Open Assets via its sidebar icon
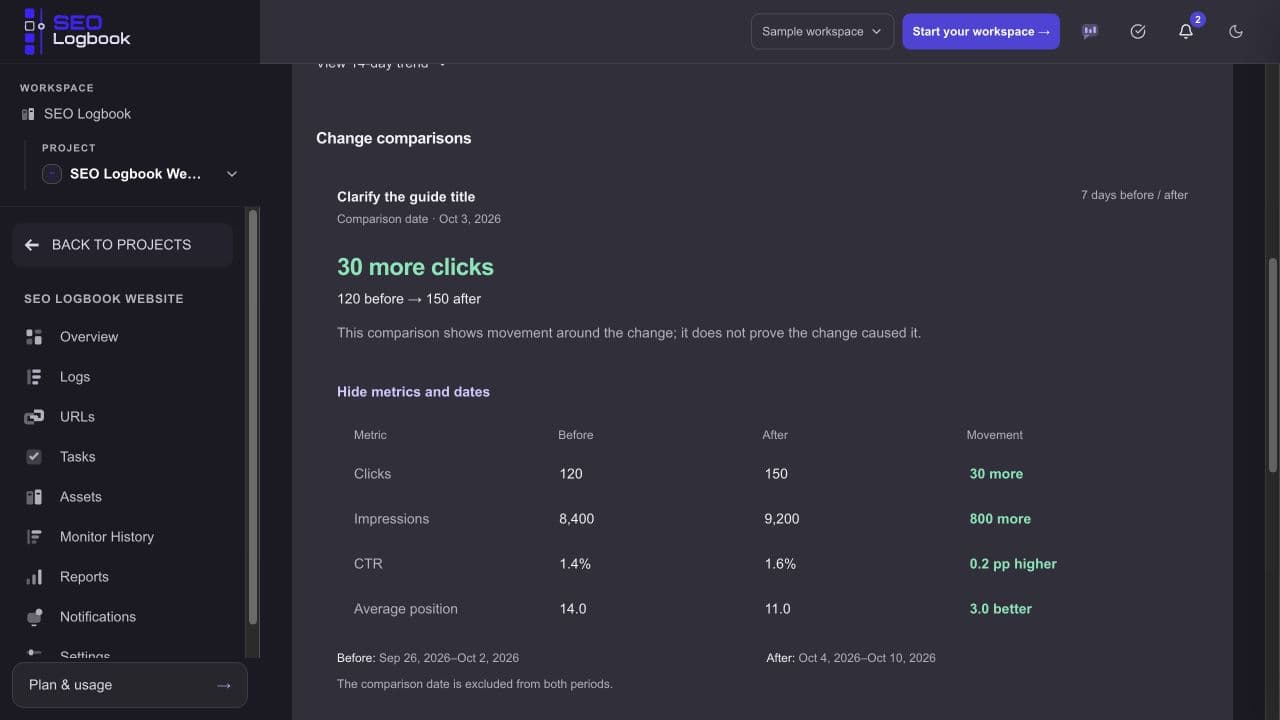The height and width of the screenshot is (720, 1280). coord(34,497)
